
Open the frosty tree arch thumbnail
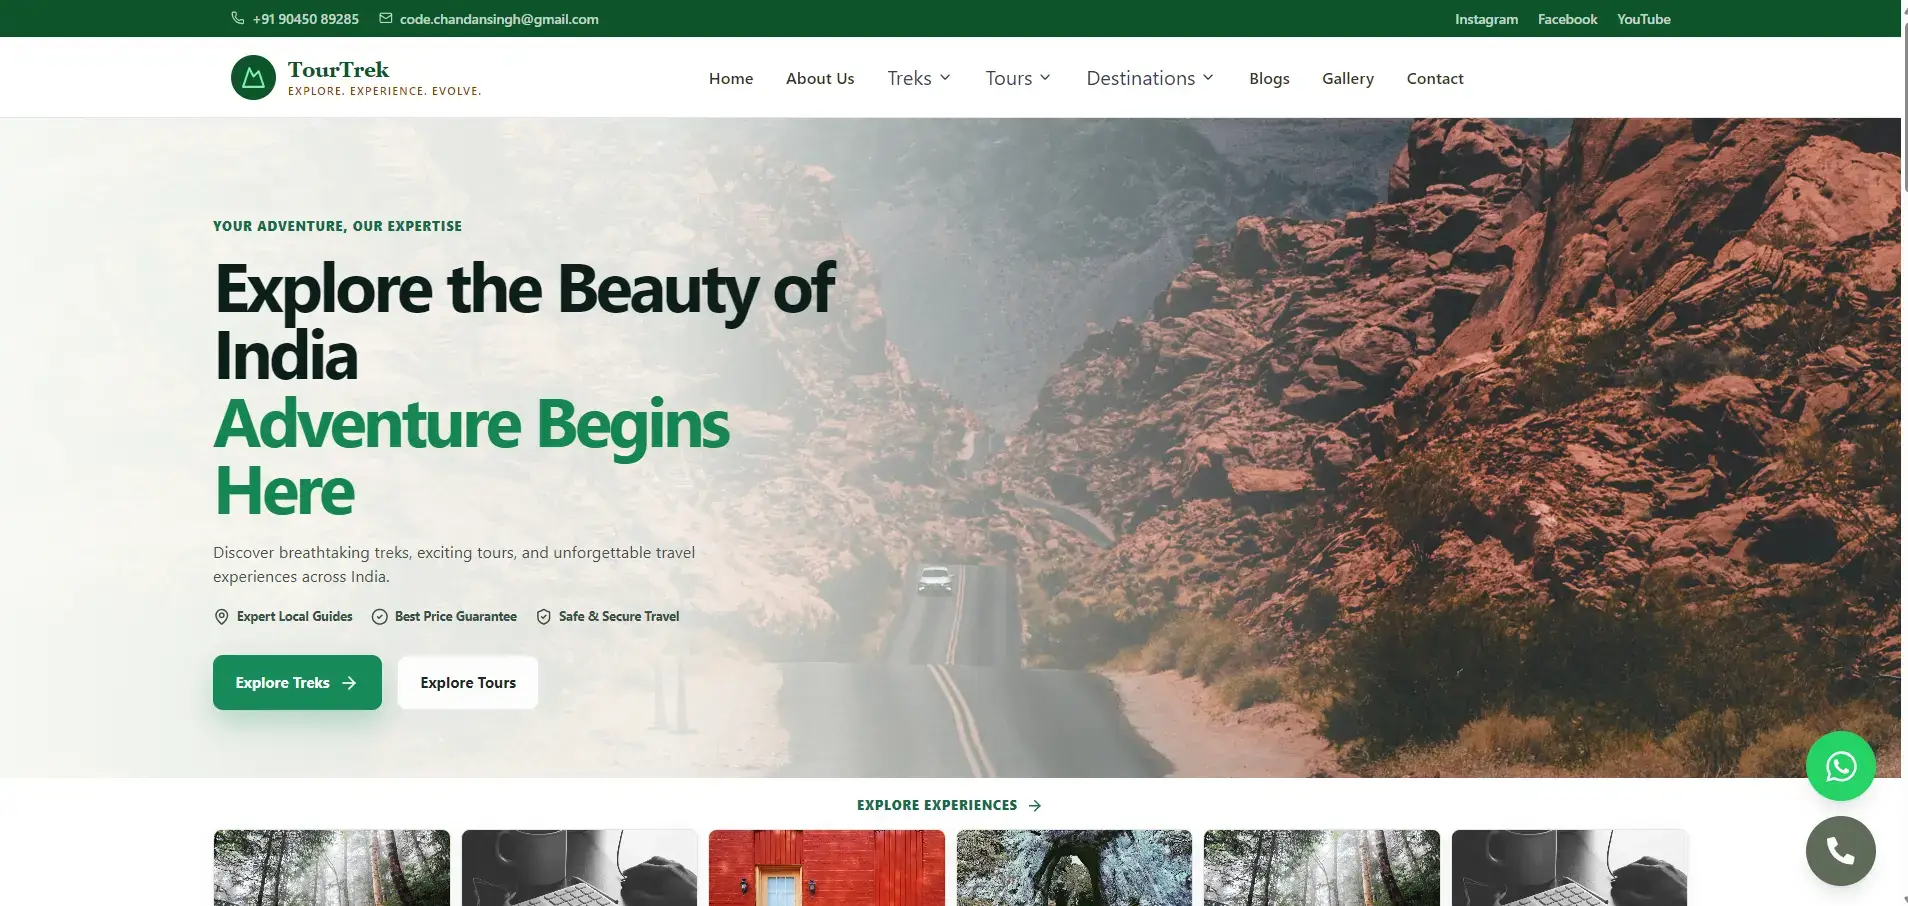(1074, 868)
